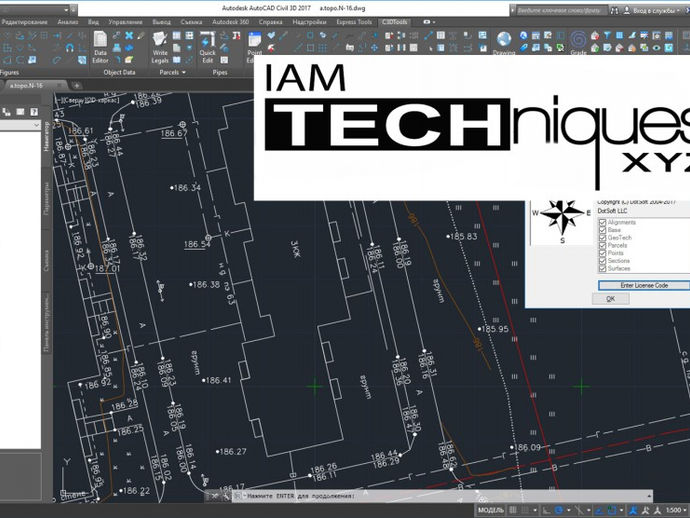The image size is (690, 518).
Task: Click the keyword search input field
Action: pos(560,10)
